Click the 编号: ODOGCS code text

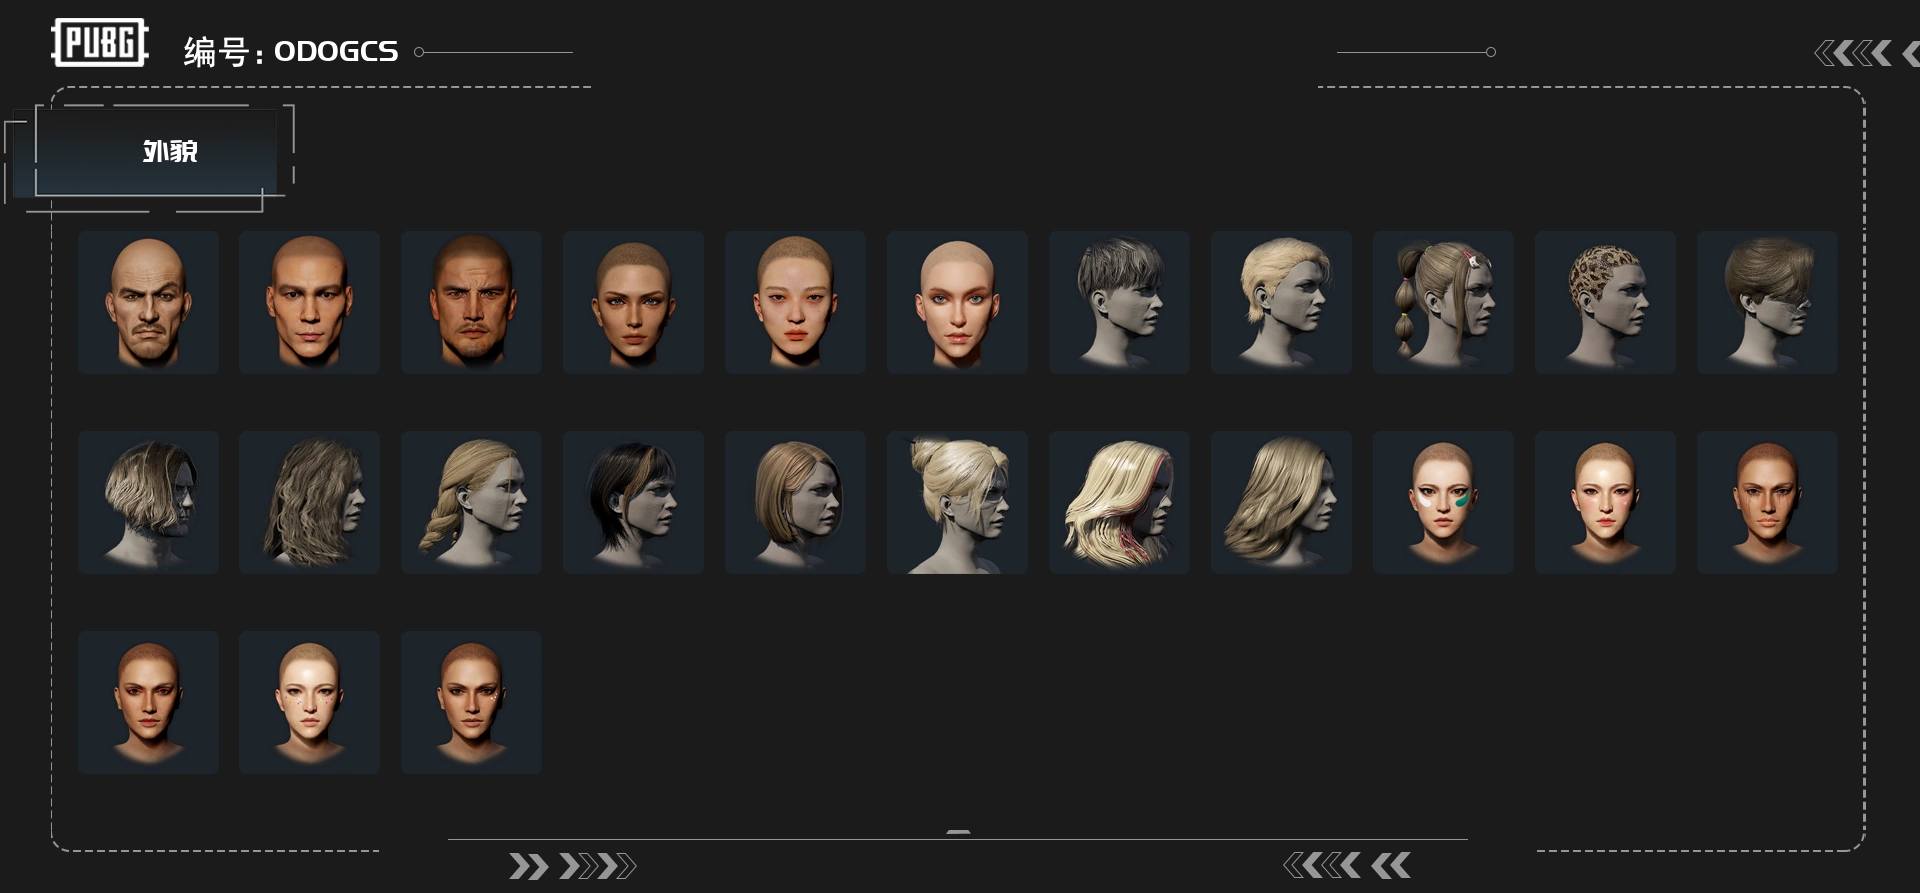(290, 51)
